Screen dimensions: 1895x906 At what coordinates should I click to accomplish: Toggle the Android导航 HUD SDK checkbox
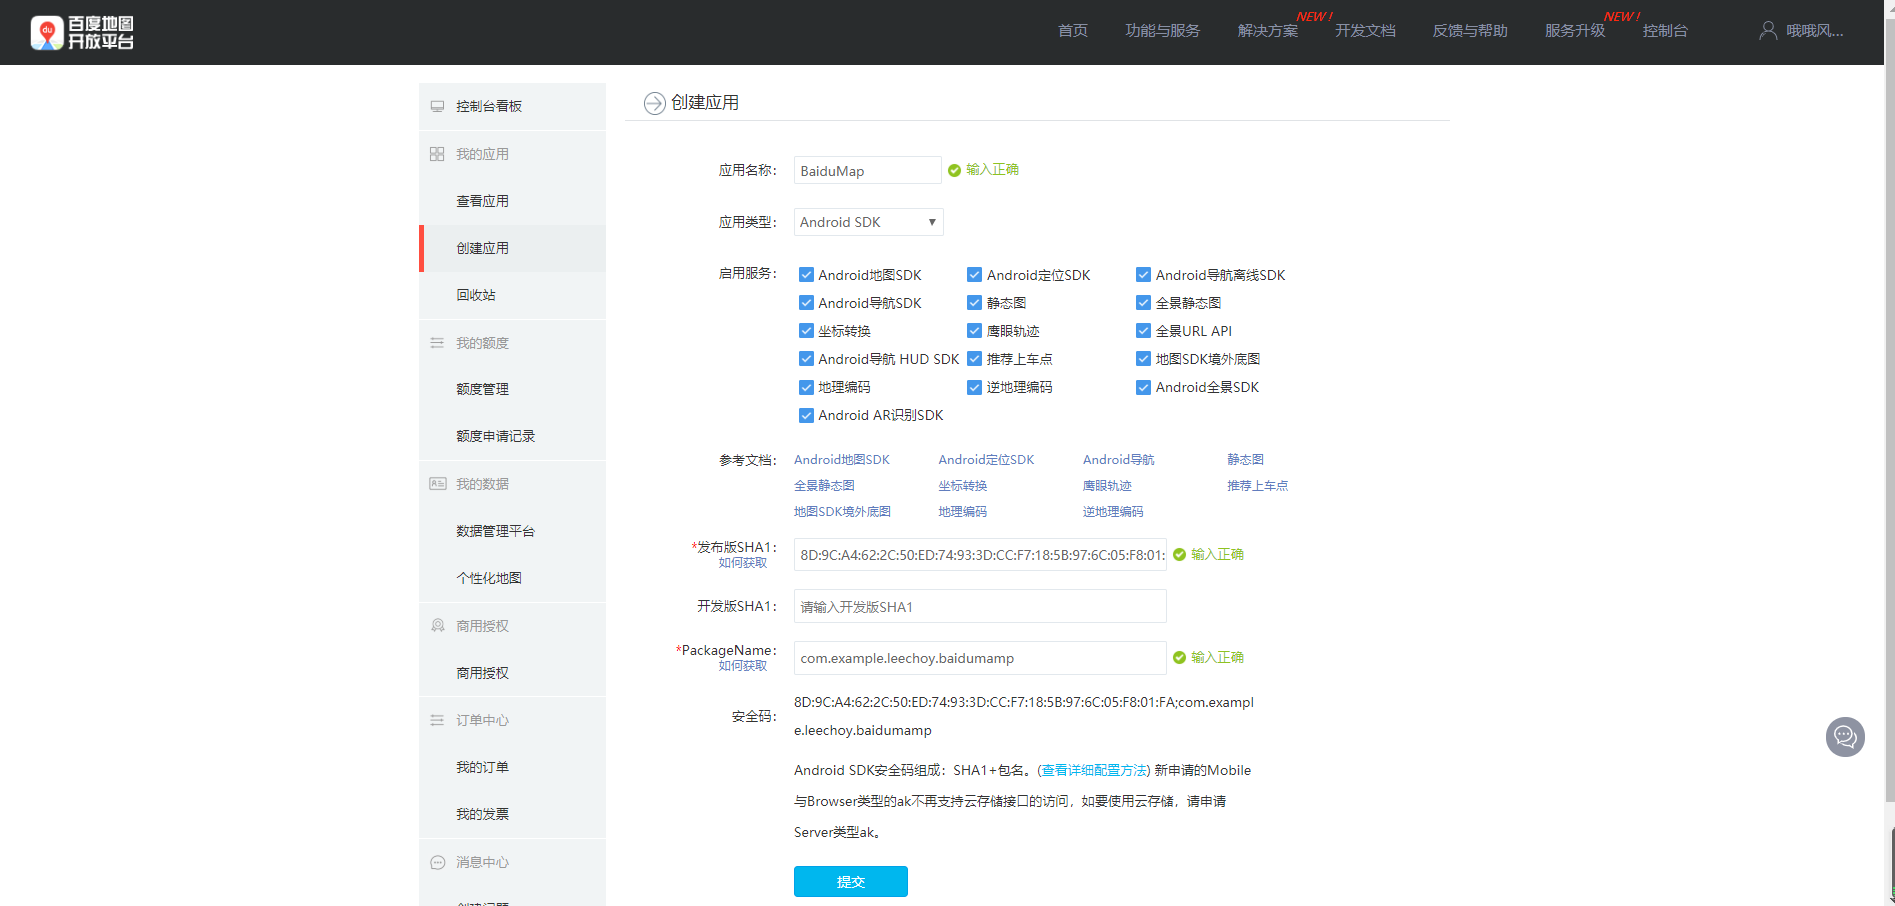pyautogui.click(x=806, y=359)
